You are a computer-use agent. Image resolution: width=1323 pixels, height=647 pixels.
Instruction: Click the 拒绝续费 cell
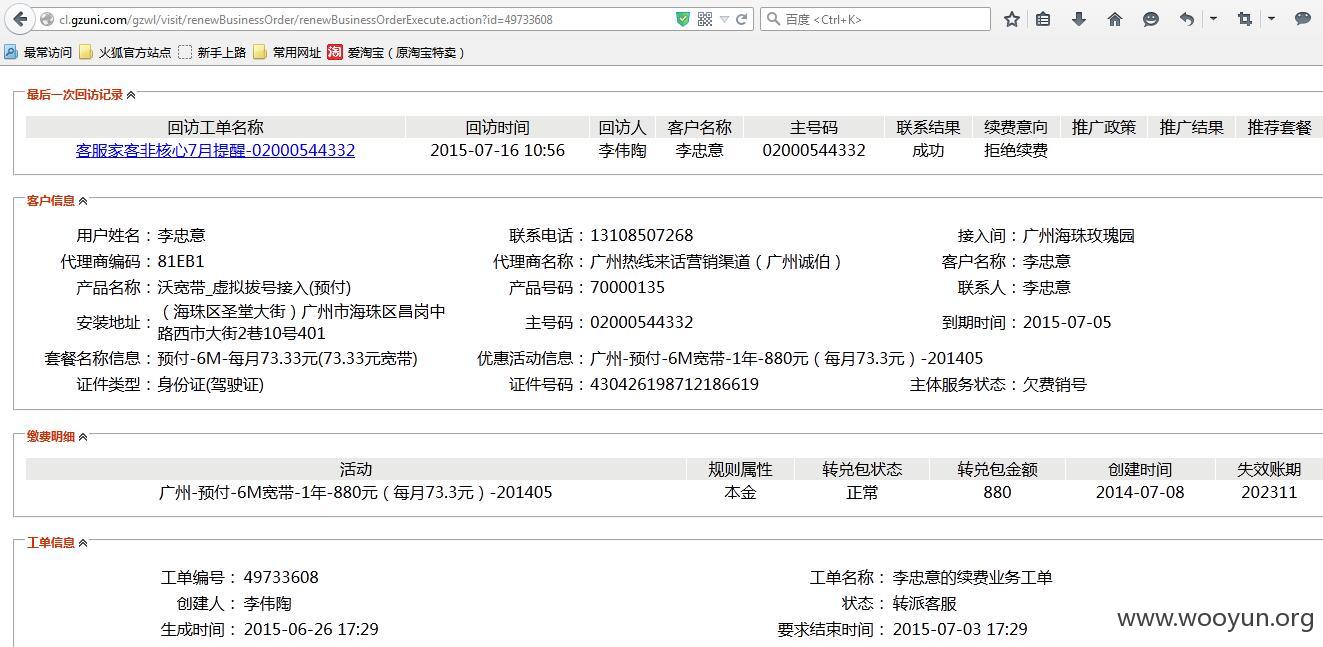pyautogui.click(x=1016, y=150)
